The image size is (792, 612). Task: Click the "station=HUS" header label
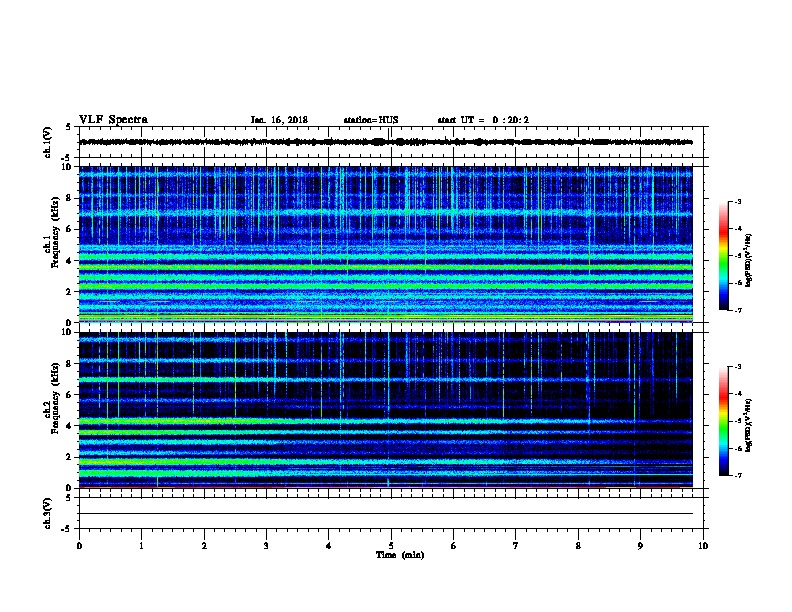click(x=371, y=120)
